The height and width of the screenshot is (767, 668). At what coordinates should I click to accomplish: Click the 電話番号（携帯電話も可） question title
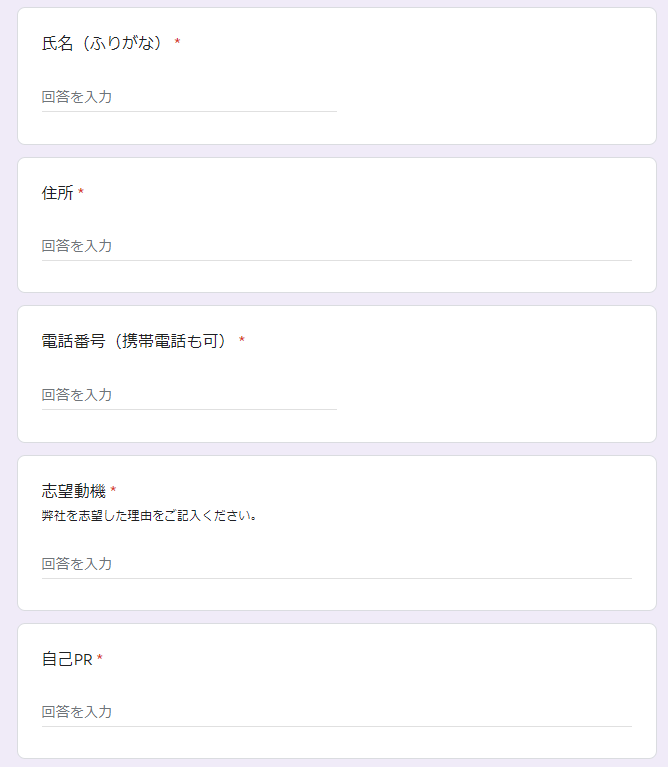point(135,341)
